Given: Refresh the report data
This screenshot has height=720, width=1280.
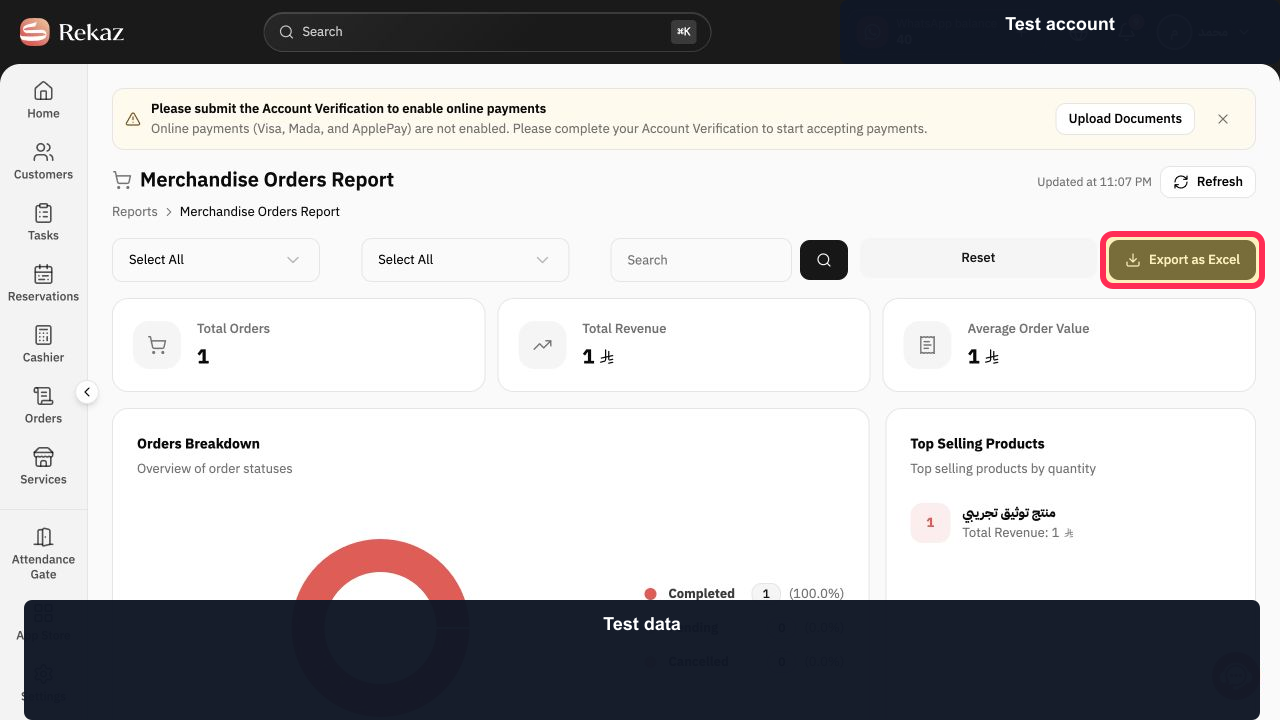Looking at the screenshot, I should click(1208, 181).
